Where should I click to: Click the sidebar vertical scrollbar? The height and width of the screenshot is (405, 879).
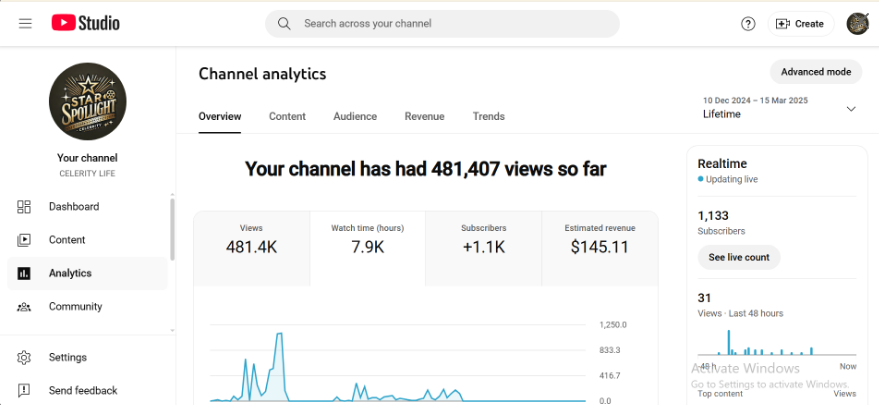coord(172,228)
